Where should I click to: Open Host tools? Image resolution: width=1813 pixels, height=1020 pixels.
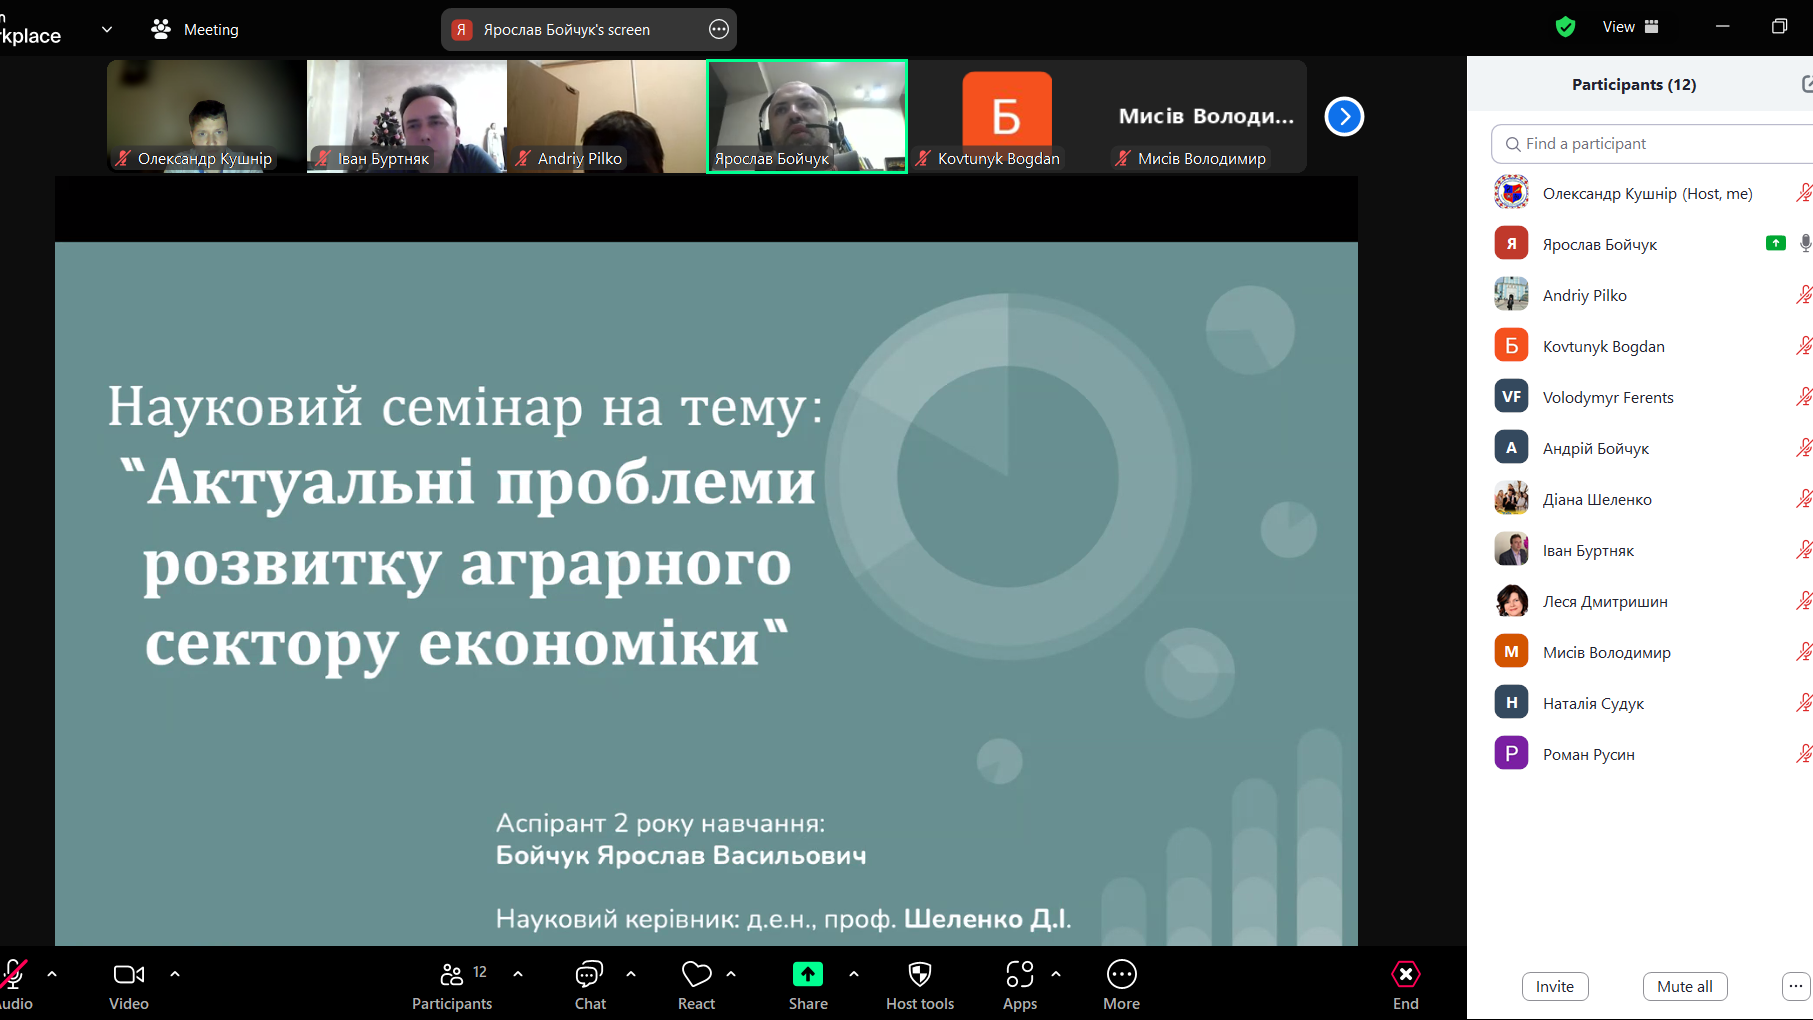click(919, 973)
